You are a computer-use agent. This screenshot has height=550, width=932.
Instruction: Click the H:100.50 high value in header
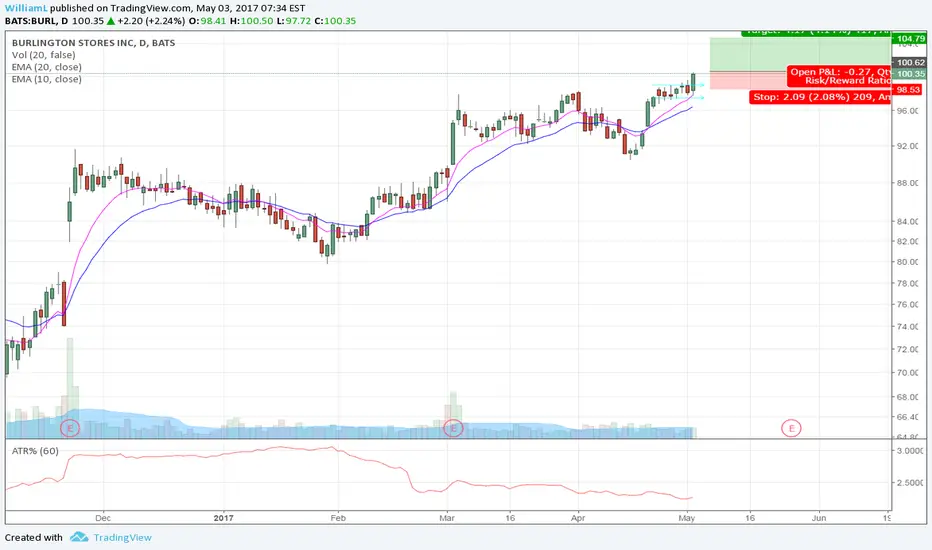[x=251, y=21]
